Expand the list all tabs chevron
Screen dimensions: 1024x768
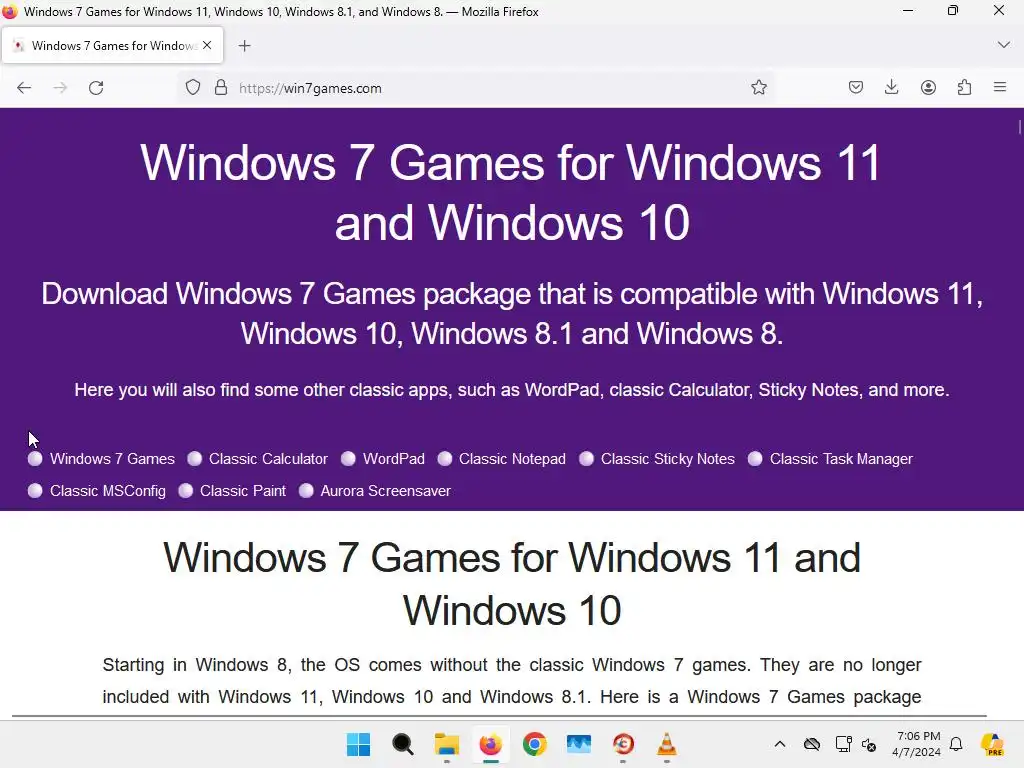[1004, 45]
